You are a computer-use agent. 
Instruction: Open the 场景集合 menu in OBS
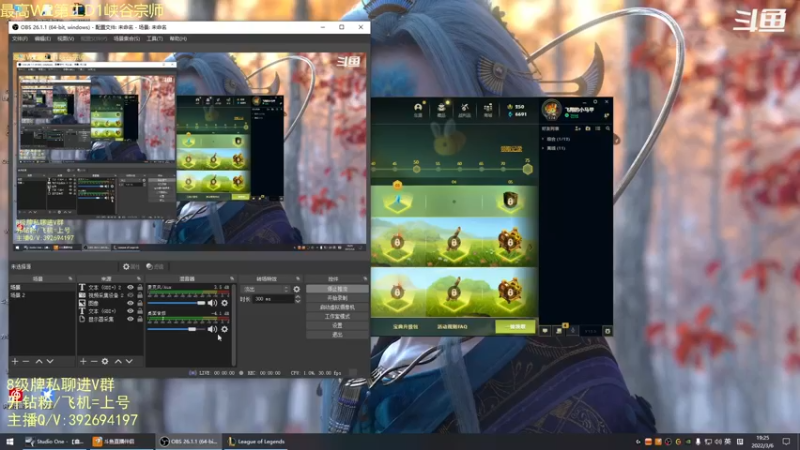pos(127,38)
